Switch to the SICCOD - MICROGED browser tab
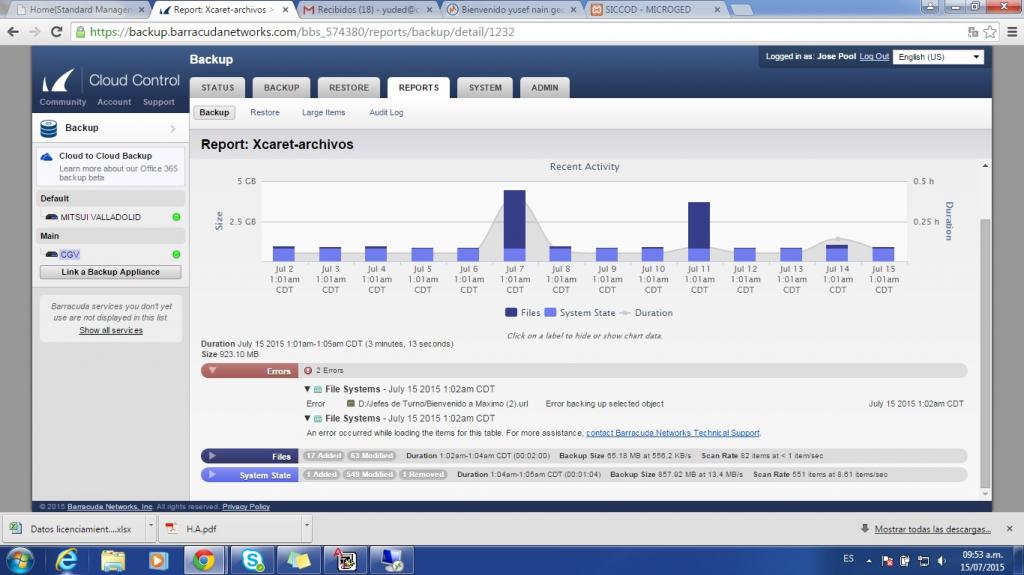1024x575 pixels. (x=655, y=10)
